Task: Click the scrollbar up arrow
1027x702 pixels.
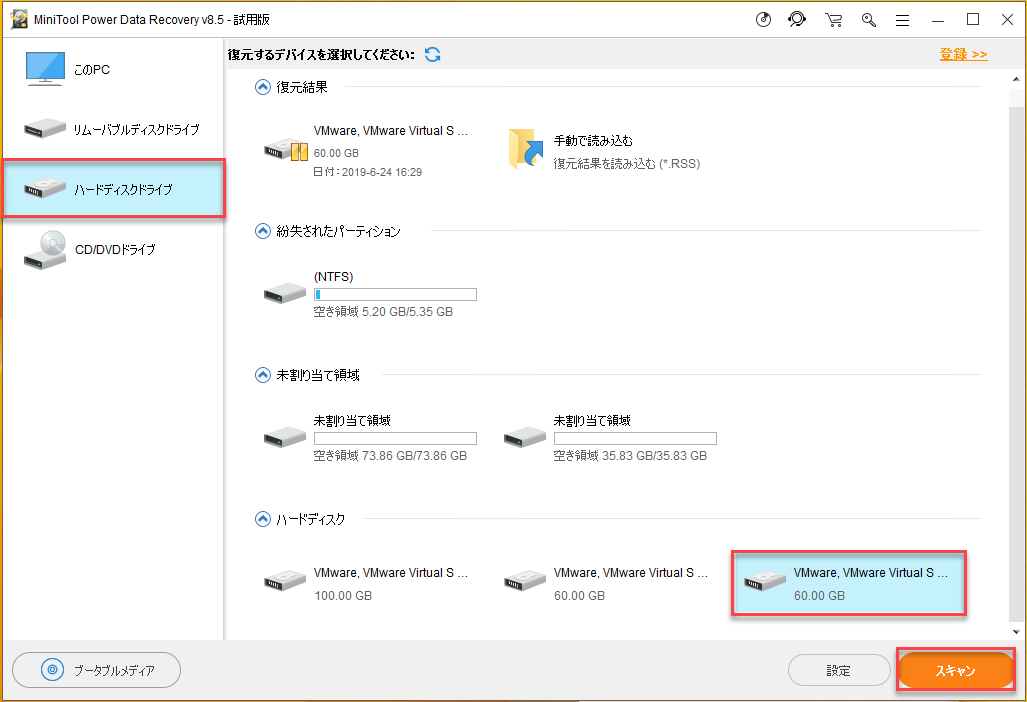Action: pyautogui.click(x=1016, y=79)
